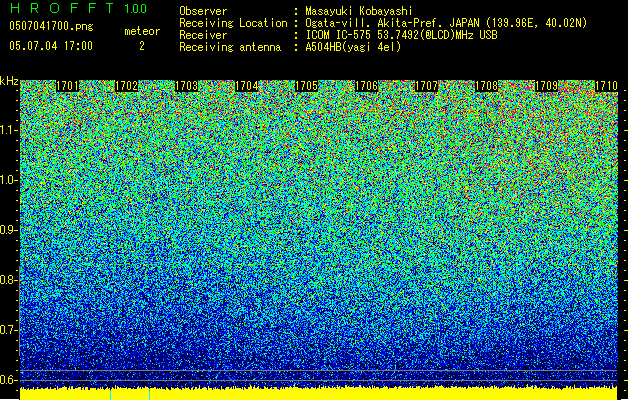The width and height of the screenshot is (629, 400).
Task: Click the 1706 time marker
Action: coord(366,86)
